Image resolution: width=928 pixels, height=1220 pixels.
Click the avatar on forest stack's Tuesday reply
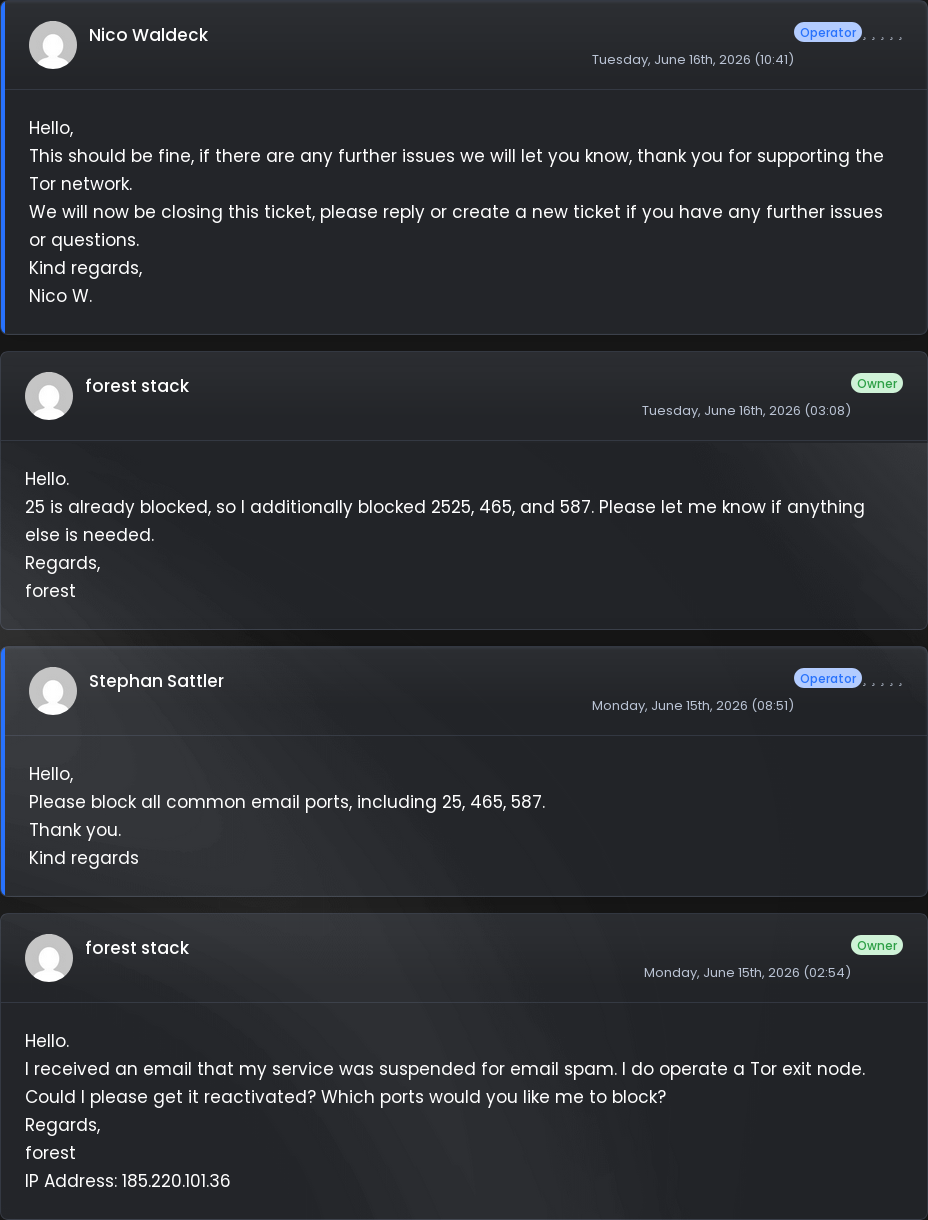pos(49,396)
